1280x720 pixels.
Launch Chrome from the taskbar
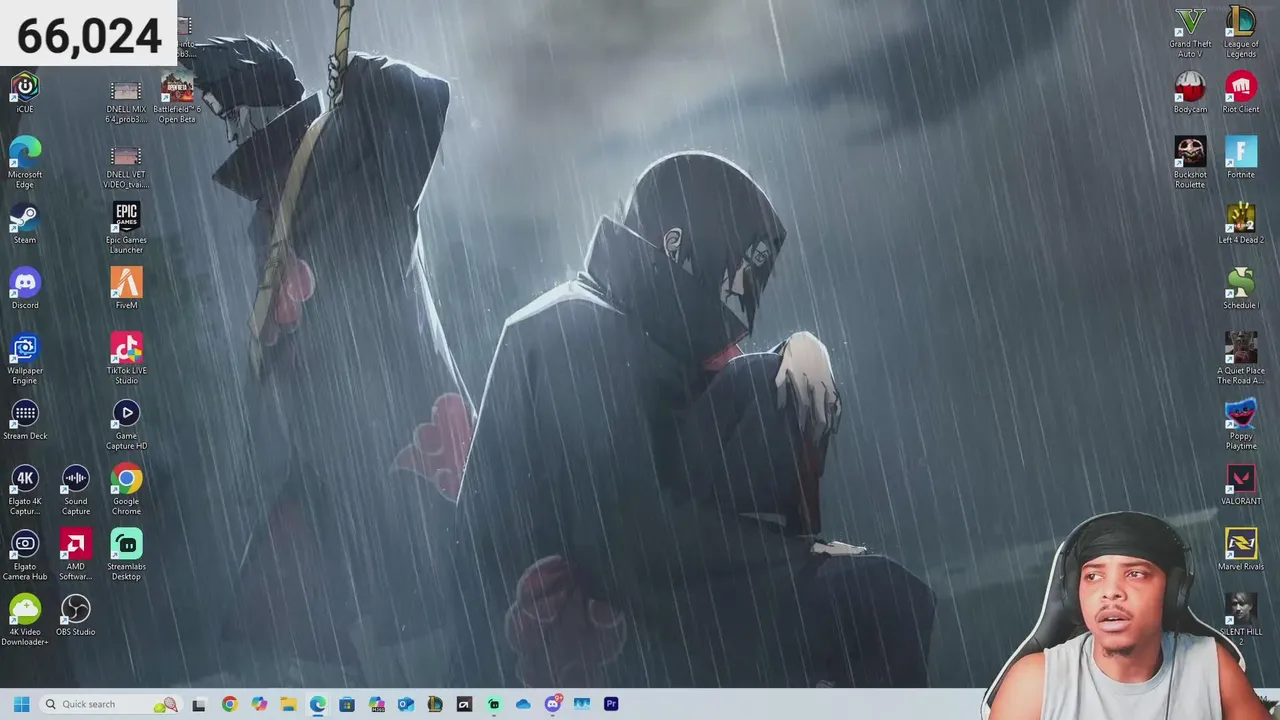pos(229,704)
